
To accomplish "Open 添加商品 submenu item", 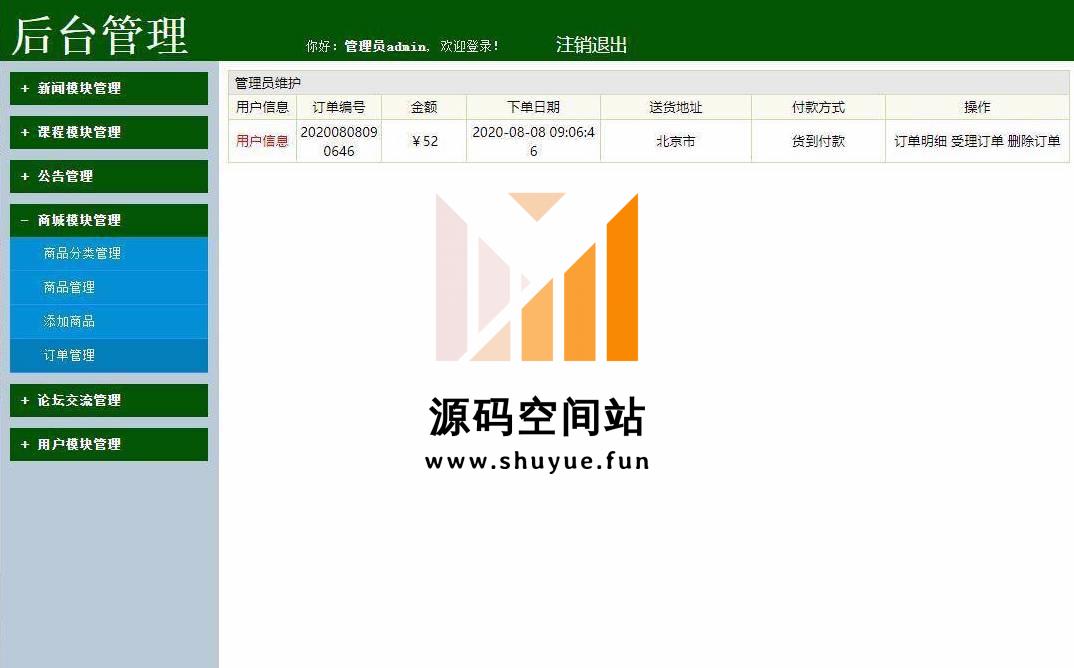I will coord(109,321).
